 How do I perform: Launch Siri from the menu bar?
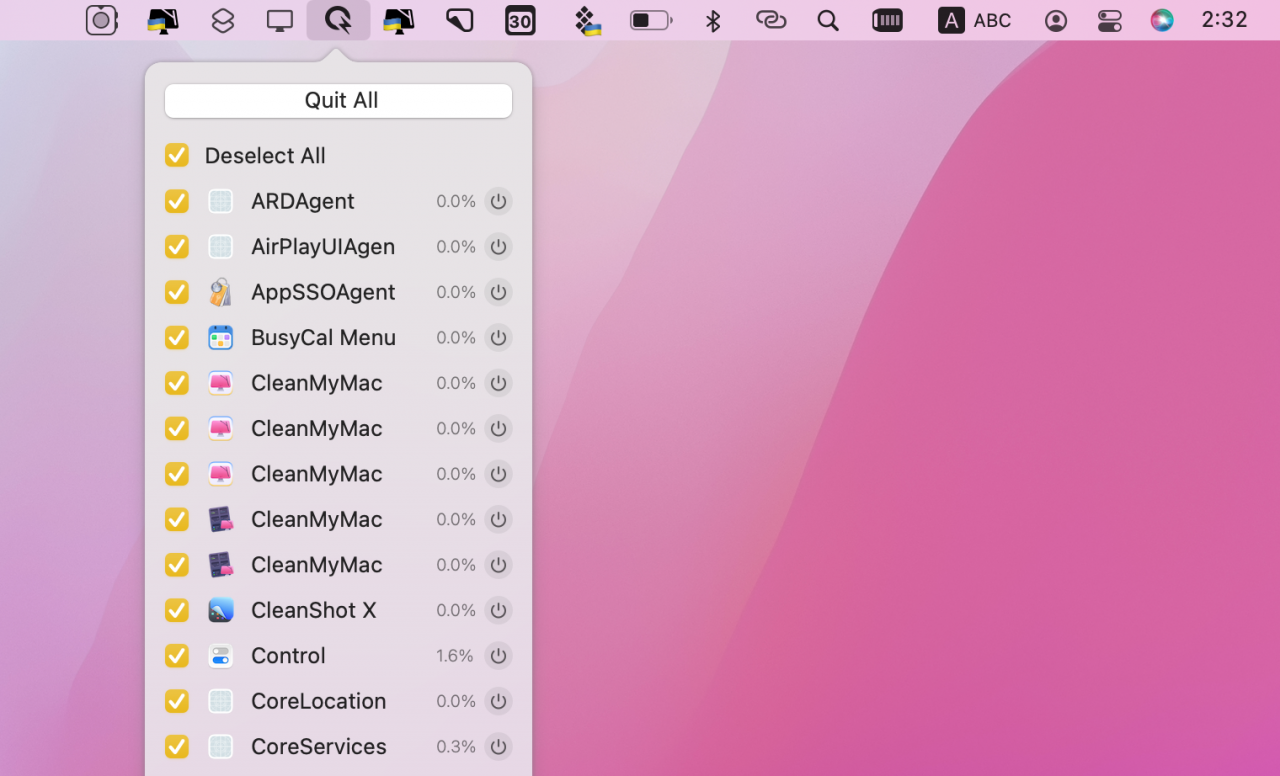[x=1162, y=20]
